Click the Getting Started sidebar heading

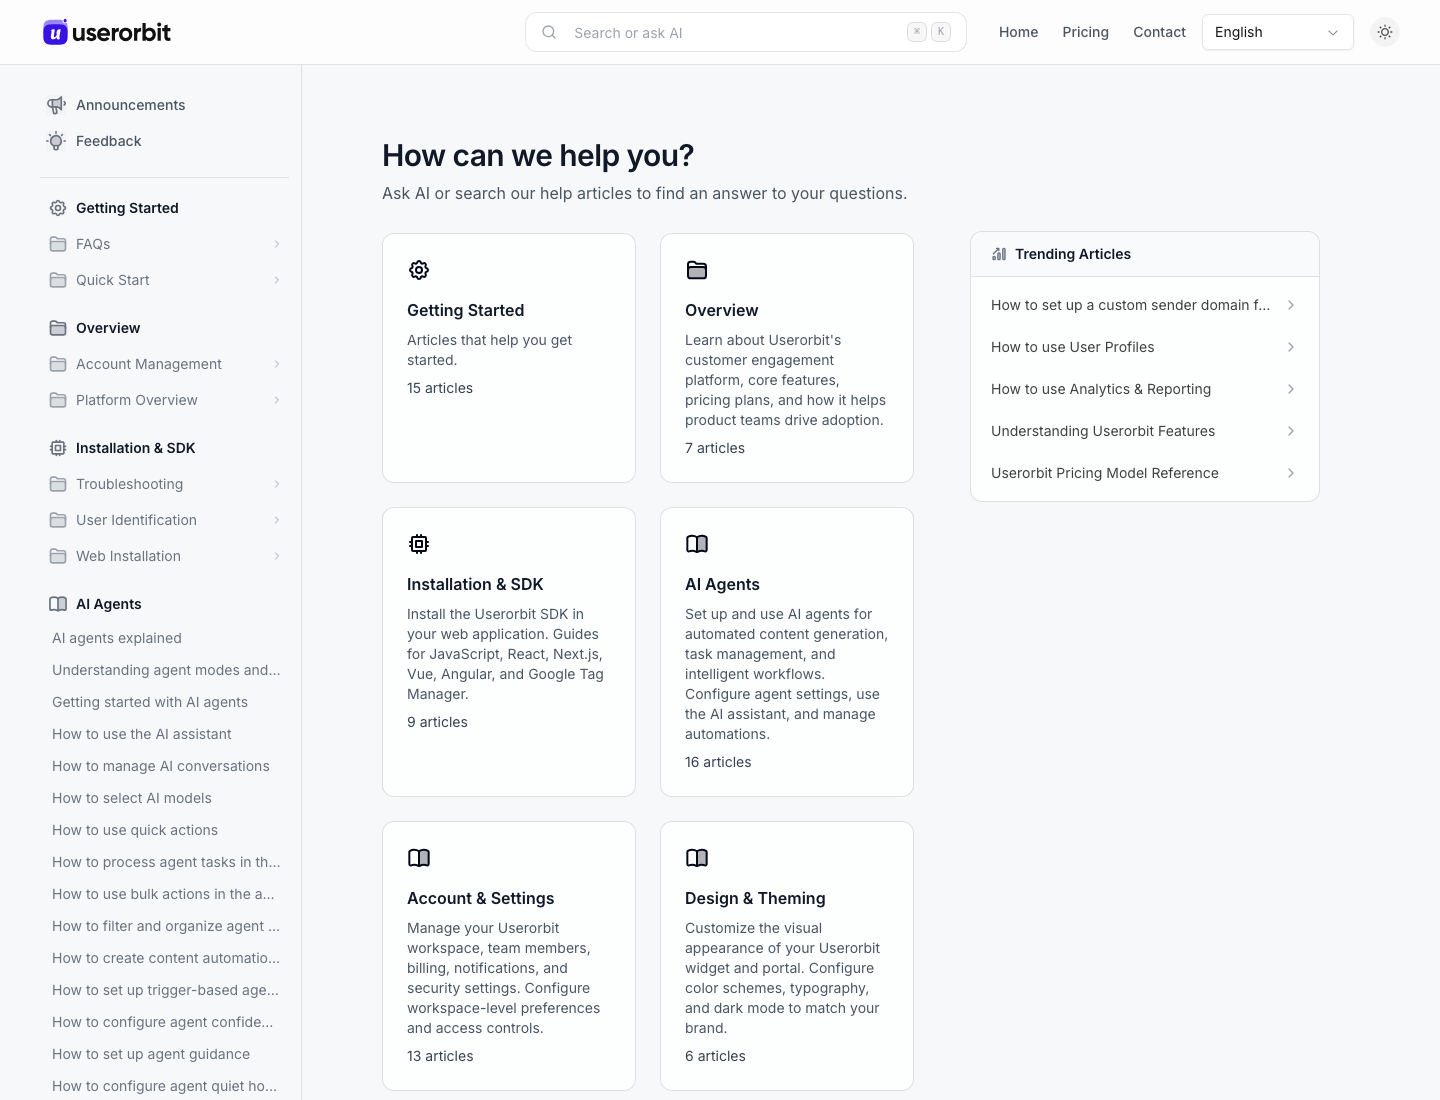coord(127,208)
